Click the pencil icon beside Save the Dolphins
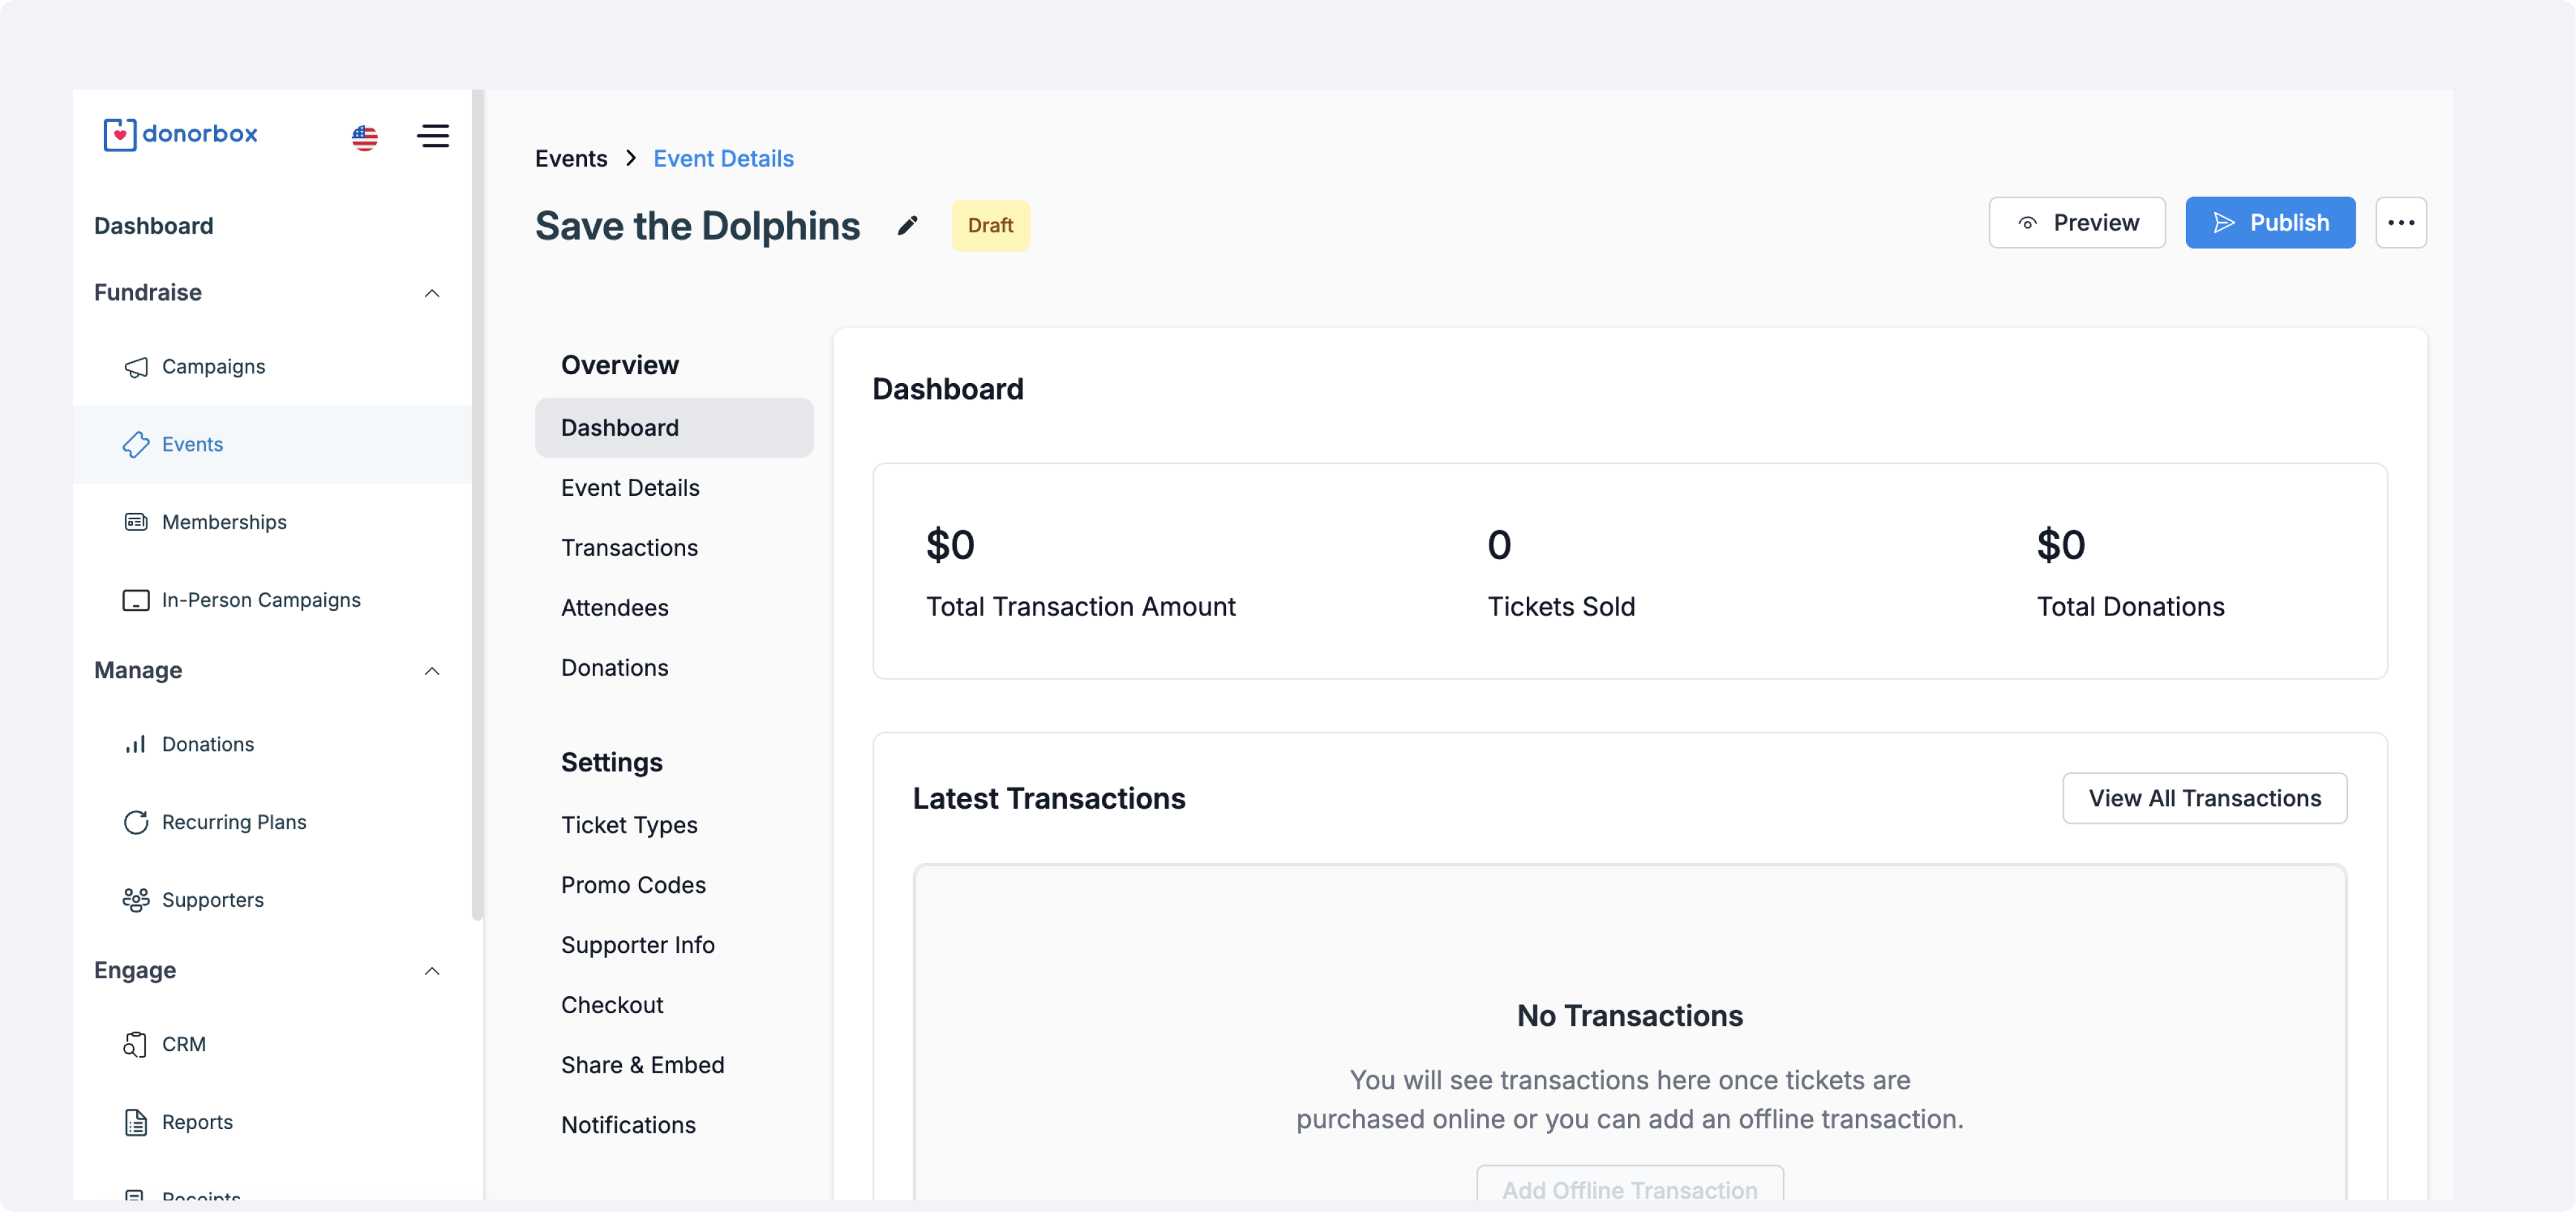Image resolution: width=2576 pixels, height=1212 pixels. point(907,225)
